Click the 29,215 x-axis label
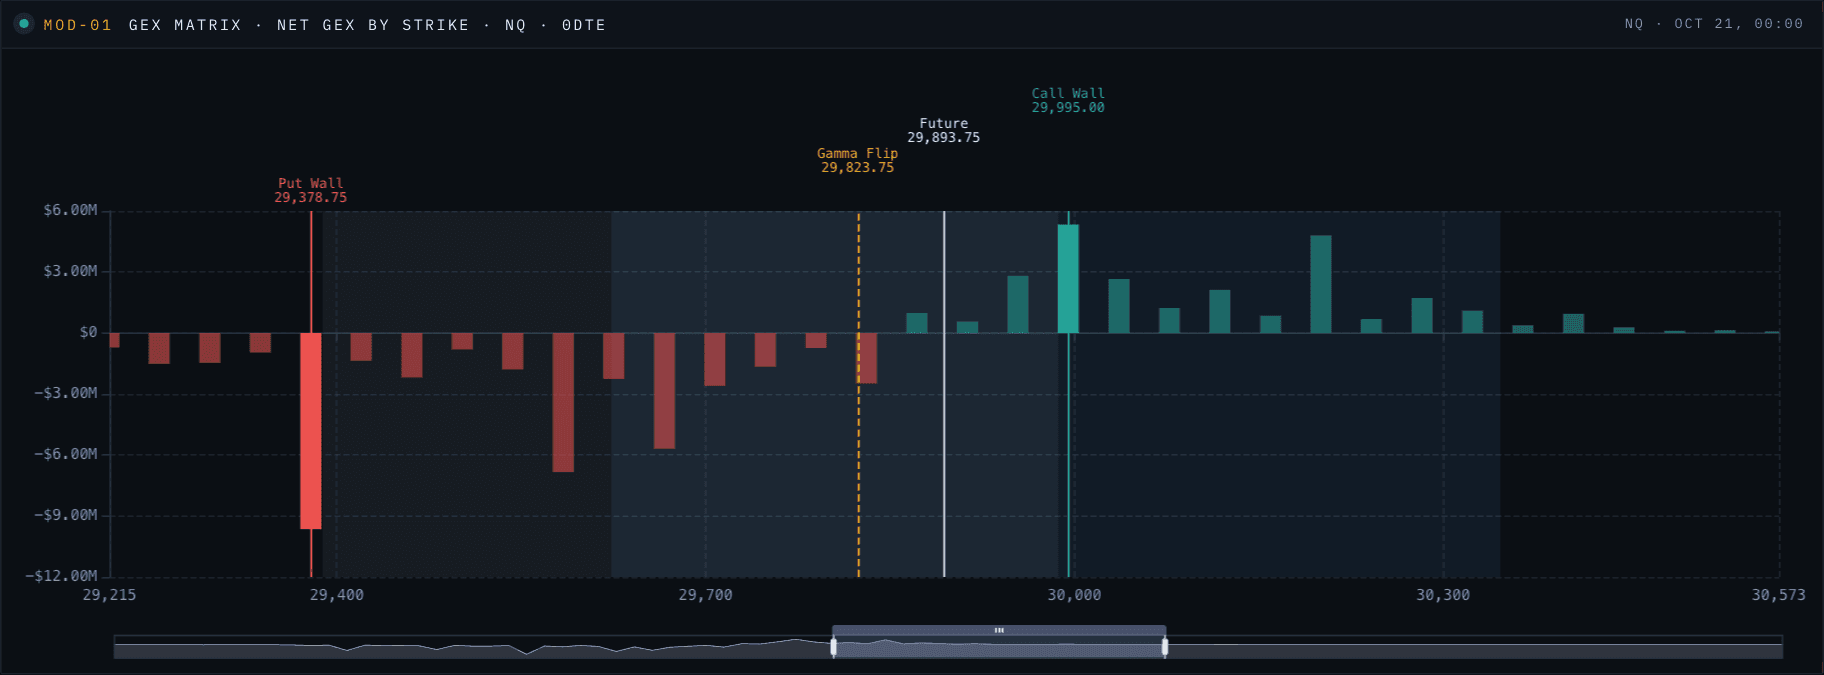The image size is (1824, 675). click(x=109, y=595)
